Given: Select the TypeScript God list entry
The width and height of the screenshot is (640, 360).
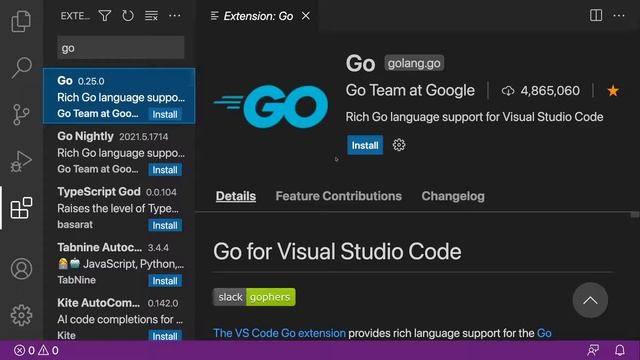Looking at the screenshot, I should coord(119,208).
